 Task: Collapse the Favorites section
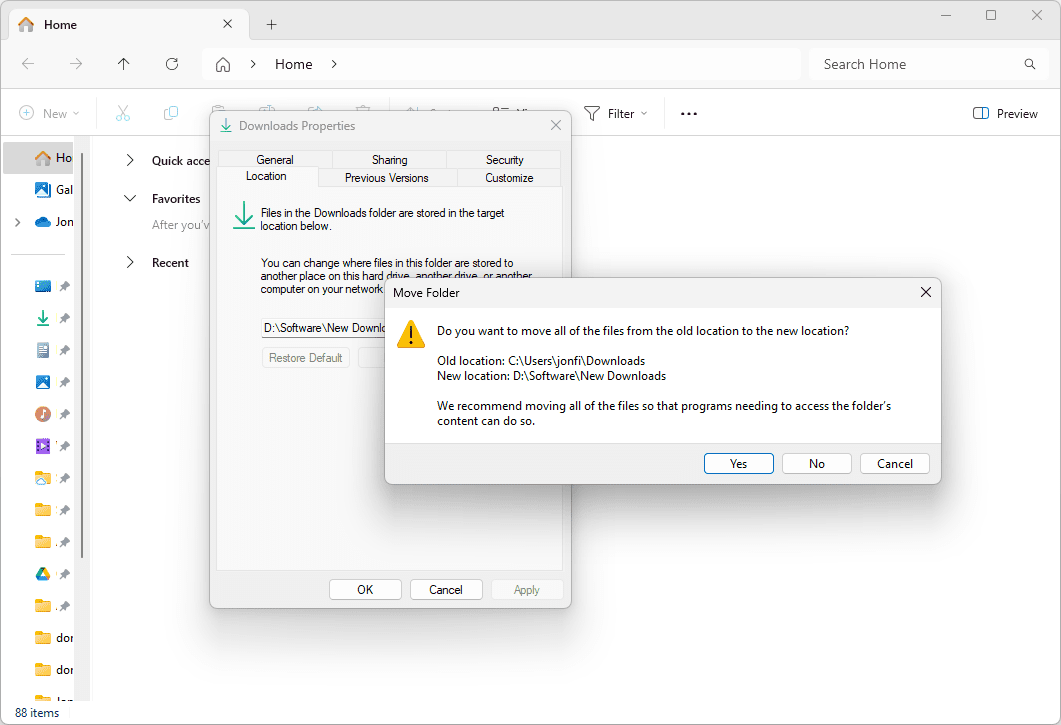coord(130,198)
